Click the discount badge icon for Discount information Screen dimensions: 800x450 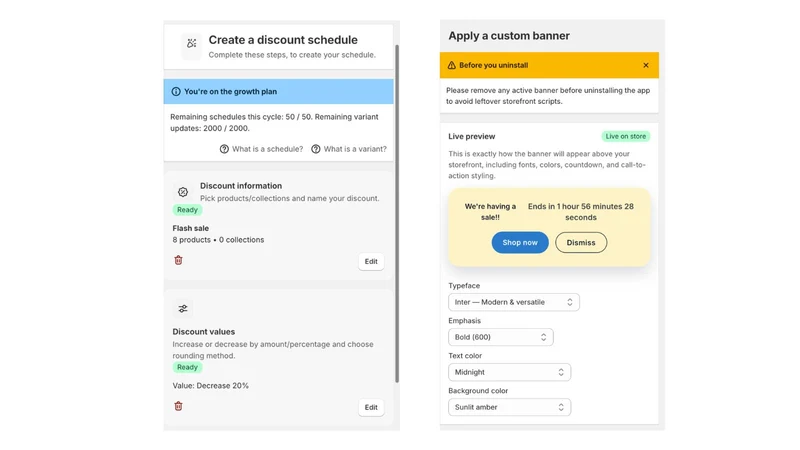click(x=183, y=192)
